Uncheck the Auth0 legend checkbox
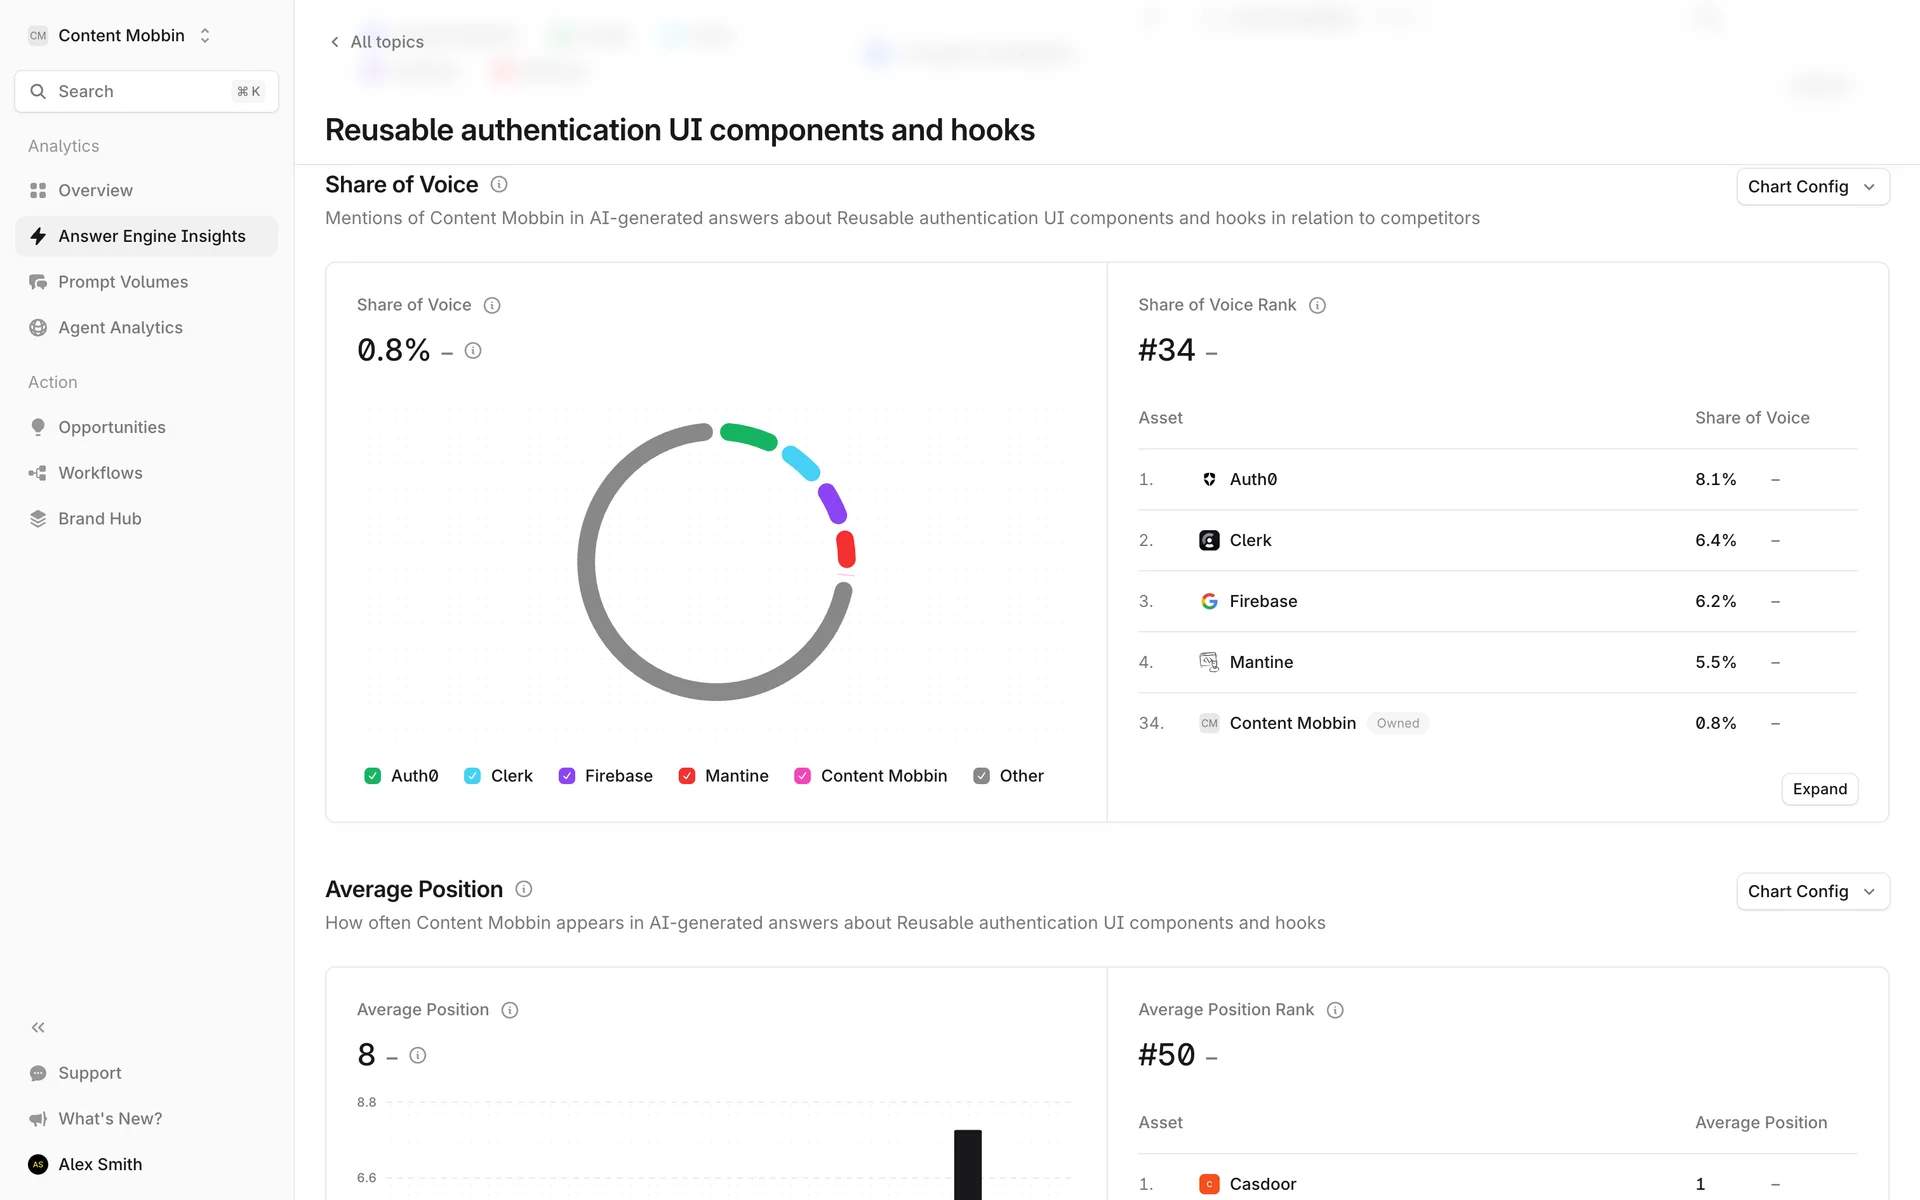 point(373,776)
